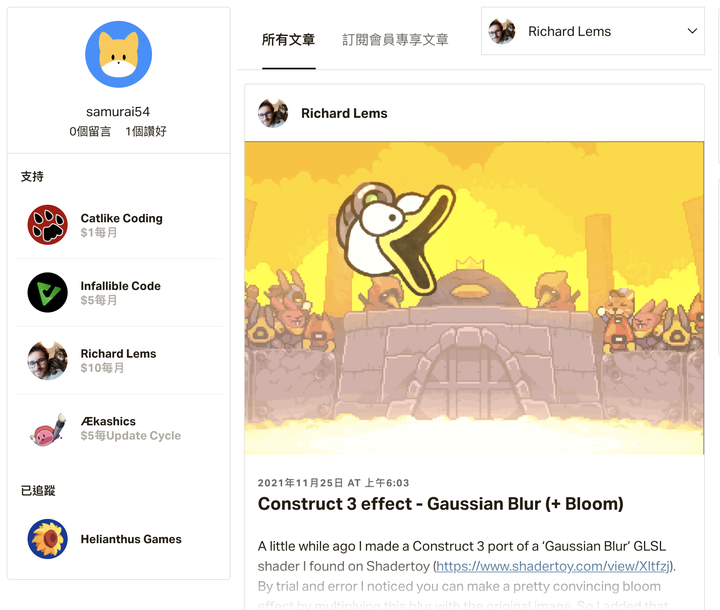The image size is (720, 610).
Task: Switch to 所有文章 tab
Action: [288, 40]
